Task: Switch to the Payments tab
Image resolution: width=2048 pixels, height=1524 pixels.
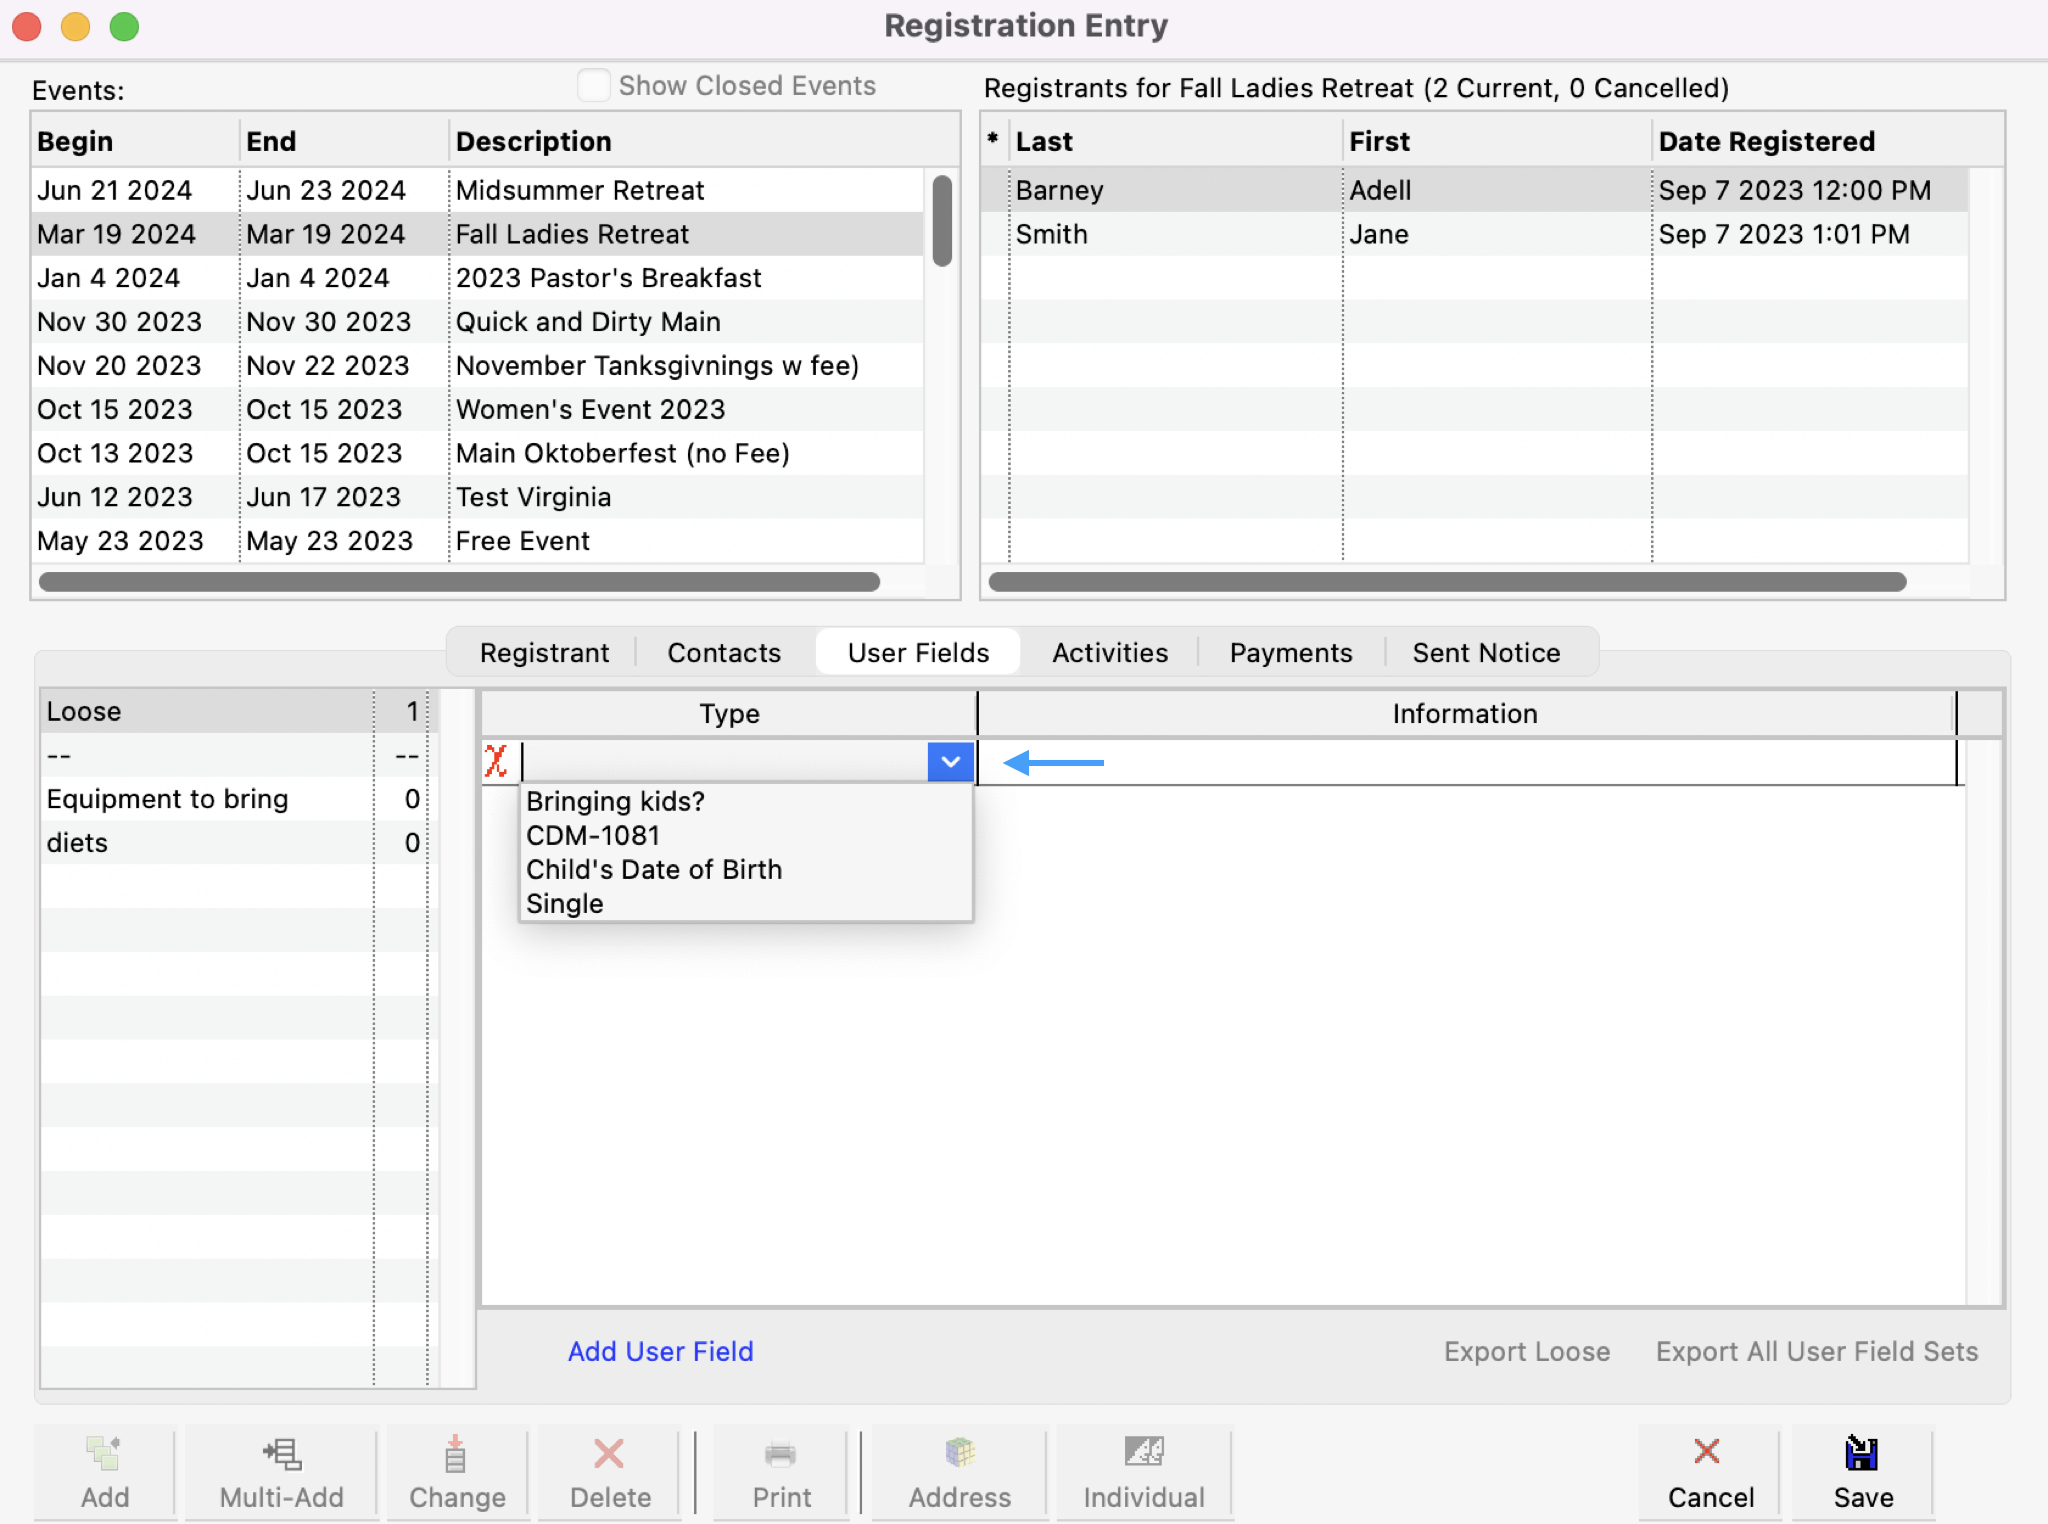Action: click(x=1290, y=653)
